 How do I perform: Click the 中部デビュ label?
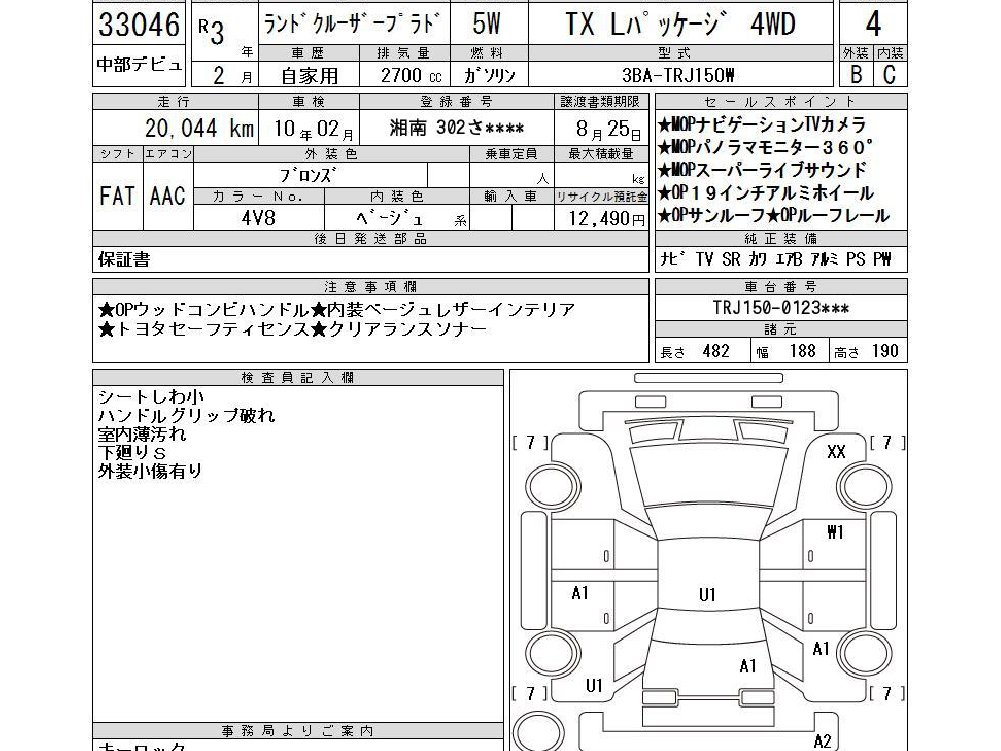point(139,64)
